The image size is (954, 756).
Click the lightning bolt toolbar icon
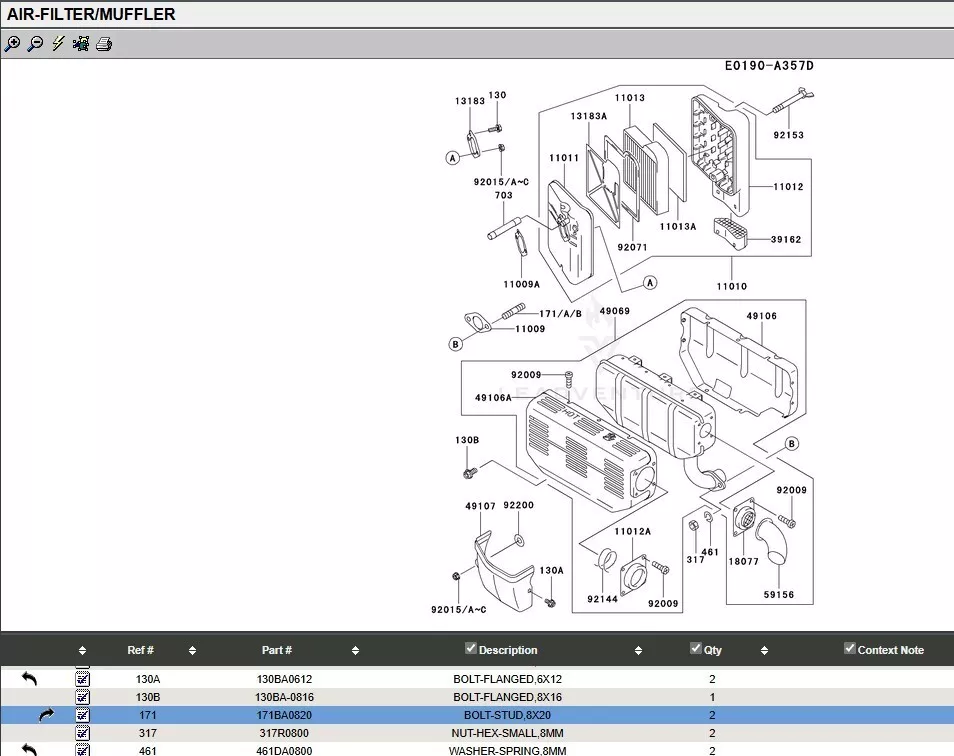tap(58, 44)
